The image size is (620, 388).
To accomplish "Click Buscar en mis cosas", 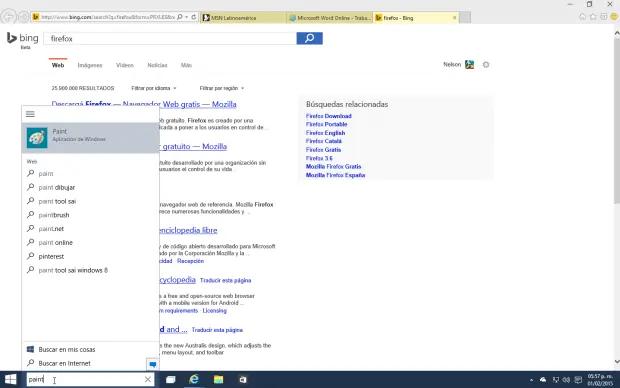I will pos(67,350).
